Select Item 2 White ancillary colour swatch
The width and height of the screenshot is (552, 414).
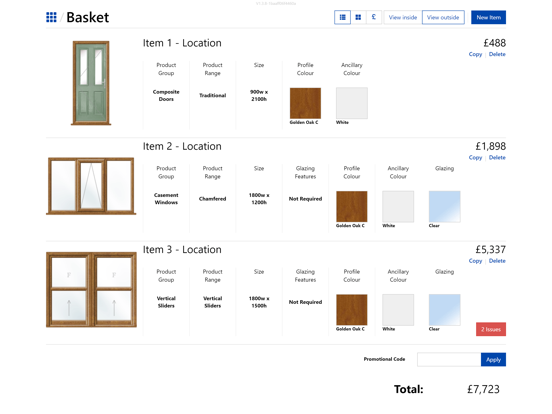(398, 206)
